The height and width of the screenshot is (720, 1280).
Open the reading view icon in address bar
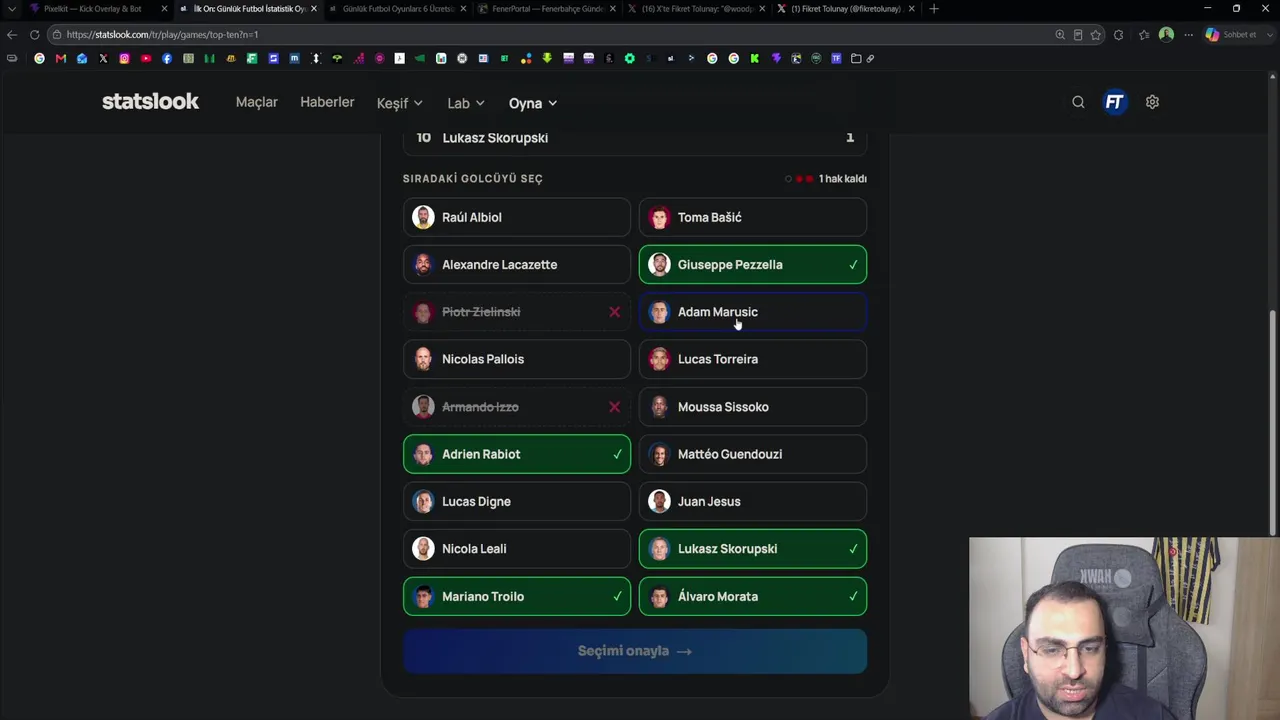coord(1078,34)
